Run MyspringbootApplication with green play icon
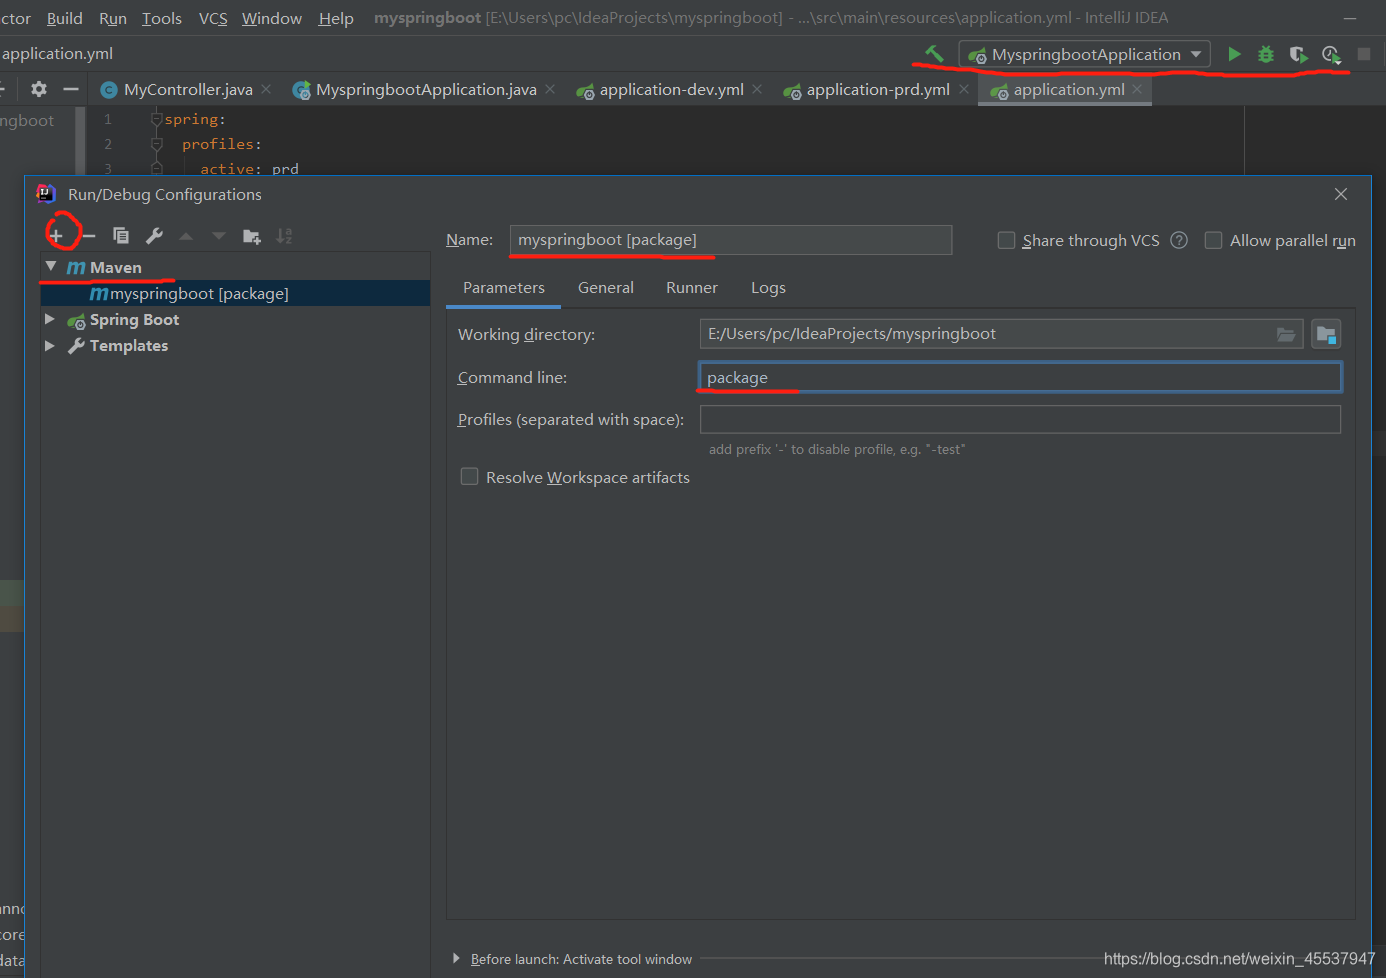This screenshot has width=1386, height=978. (1234, 54)
